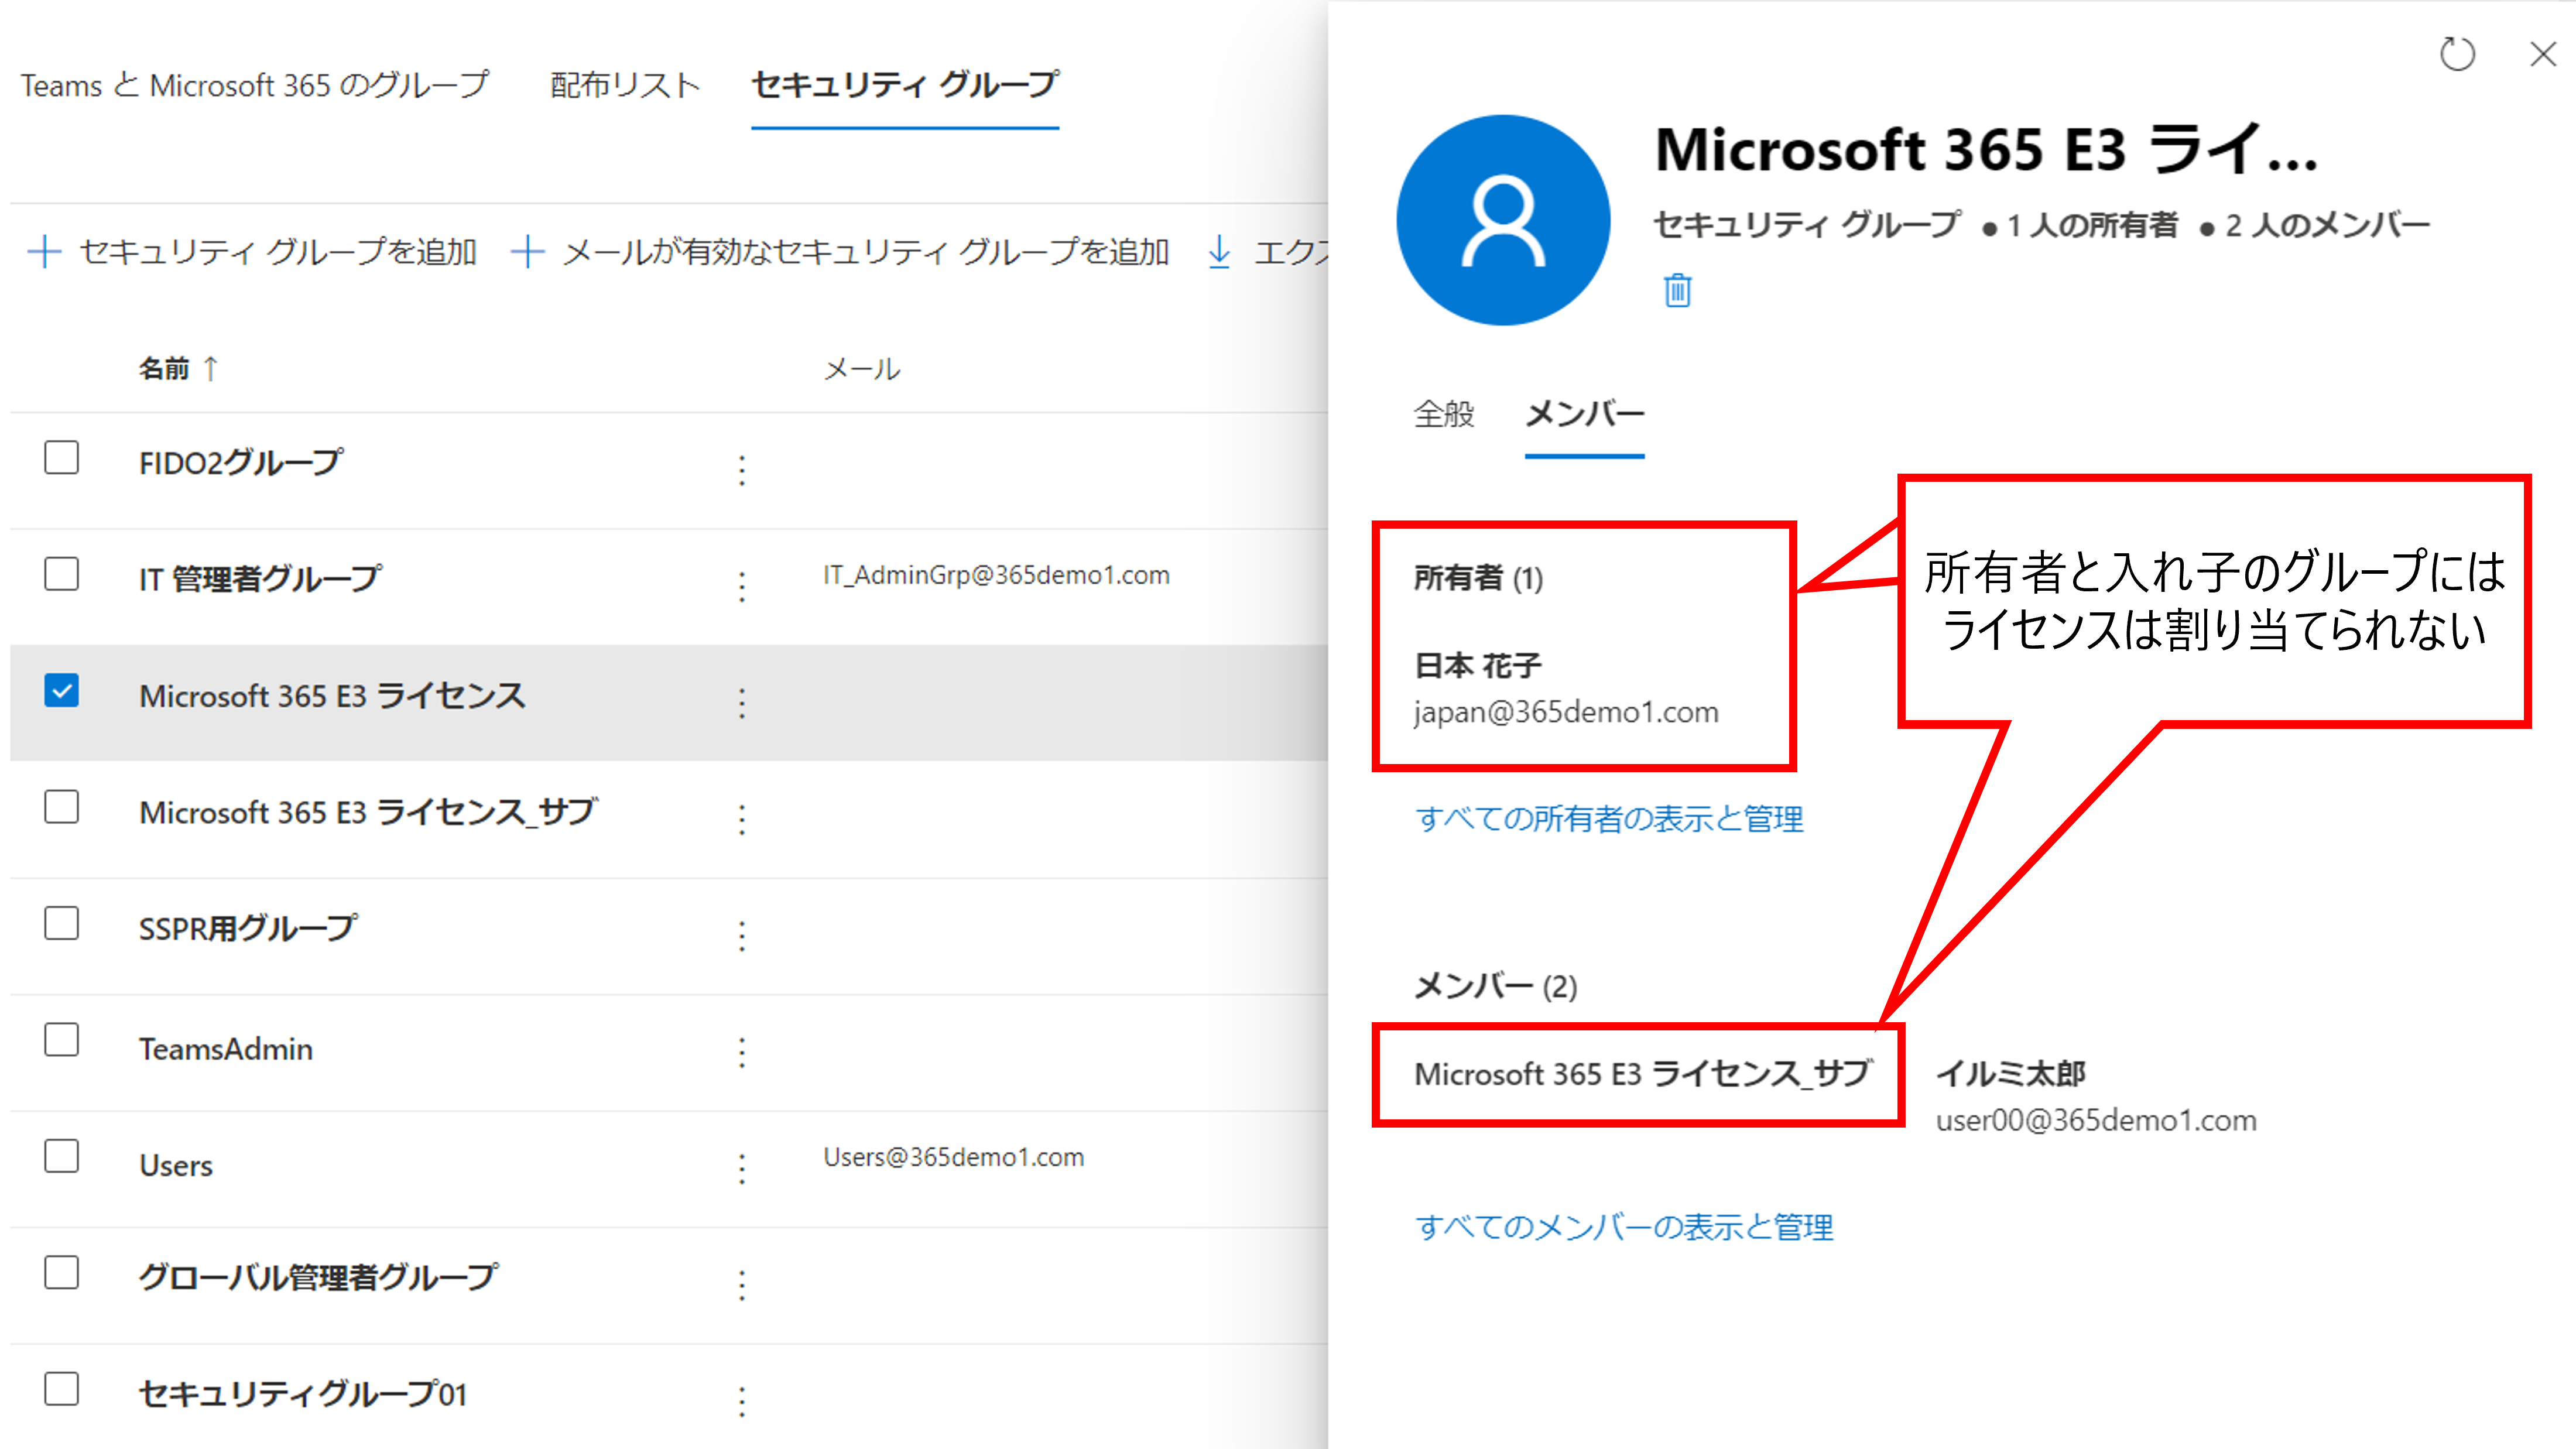
Task: Click the plus icon for メールが有効なセキュリティ グループを追加
Action: pos(527,251)
